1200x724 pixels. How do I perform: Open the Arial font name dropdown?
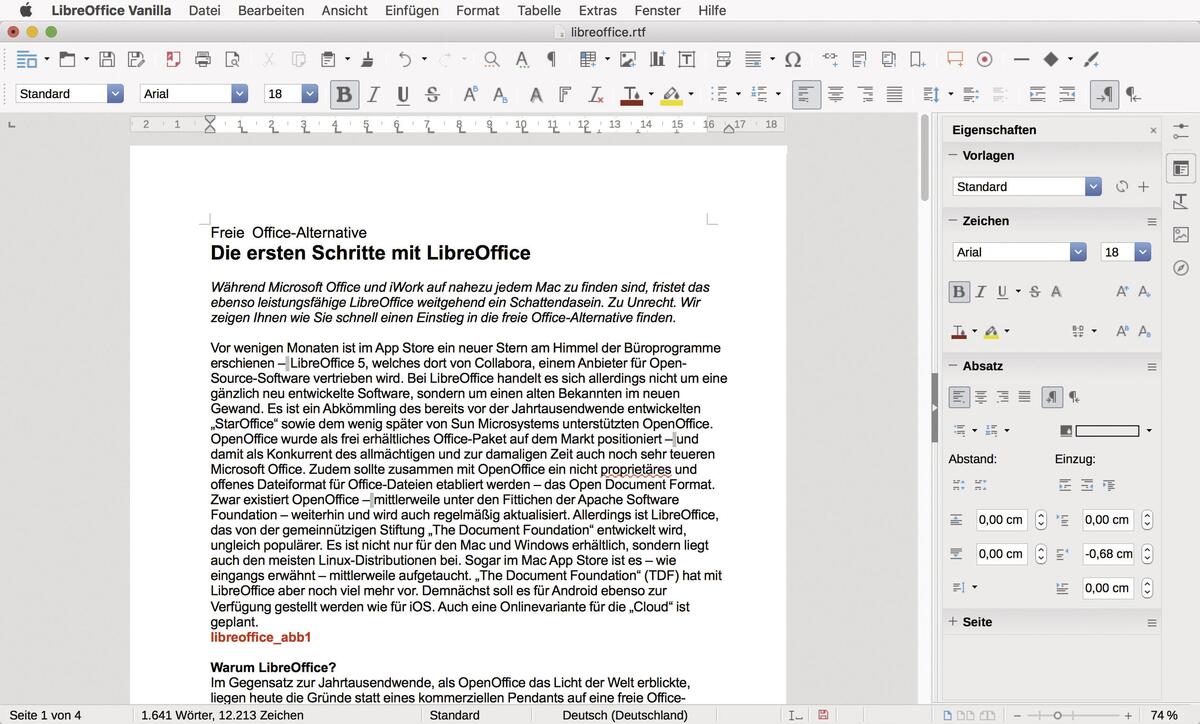pos(239,93)
